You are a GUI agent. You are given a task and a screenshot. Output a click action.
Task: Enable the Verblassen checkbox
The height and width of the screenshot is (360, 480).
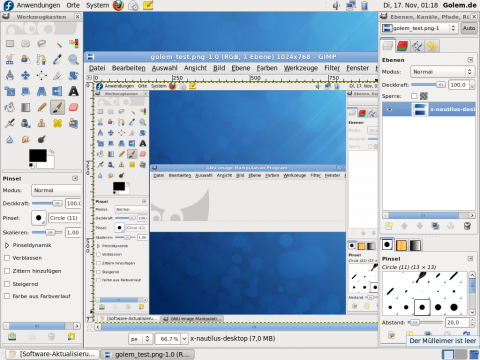point(7,258)
